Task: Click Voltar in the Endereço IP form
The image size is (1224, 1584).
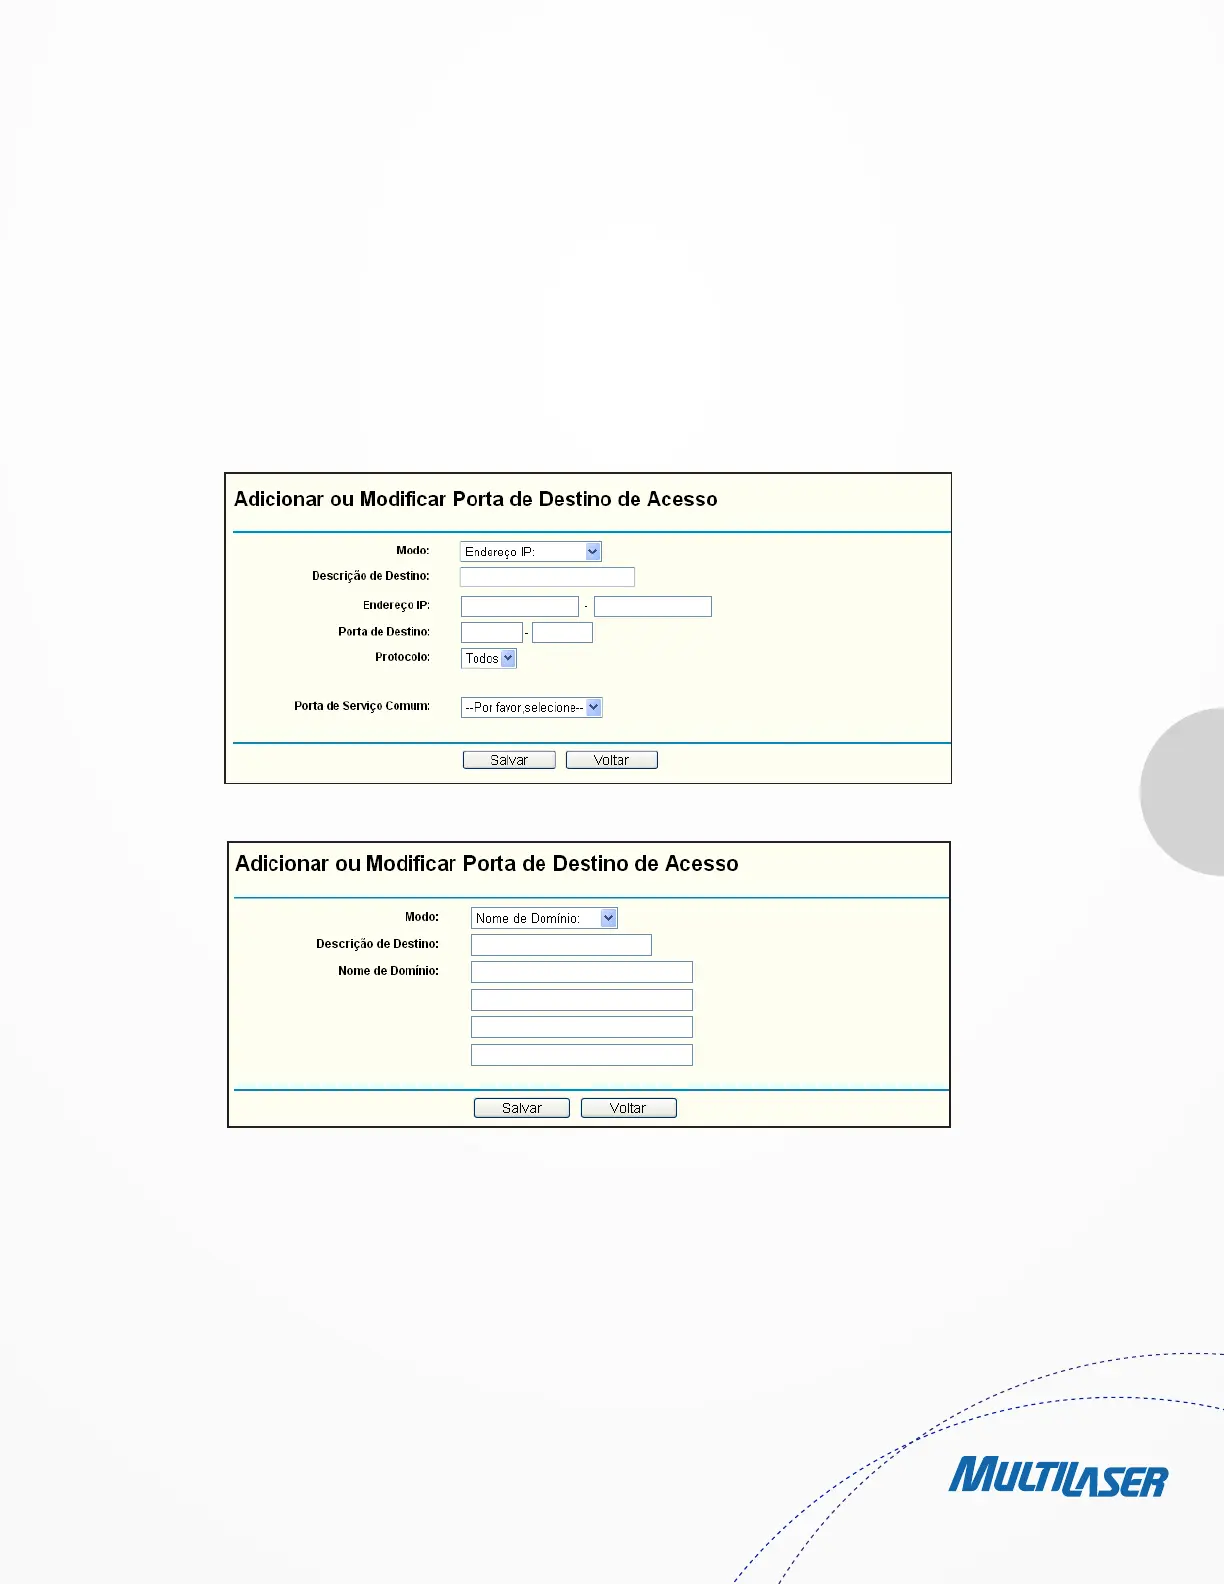Action: (x=612, y=760)
